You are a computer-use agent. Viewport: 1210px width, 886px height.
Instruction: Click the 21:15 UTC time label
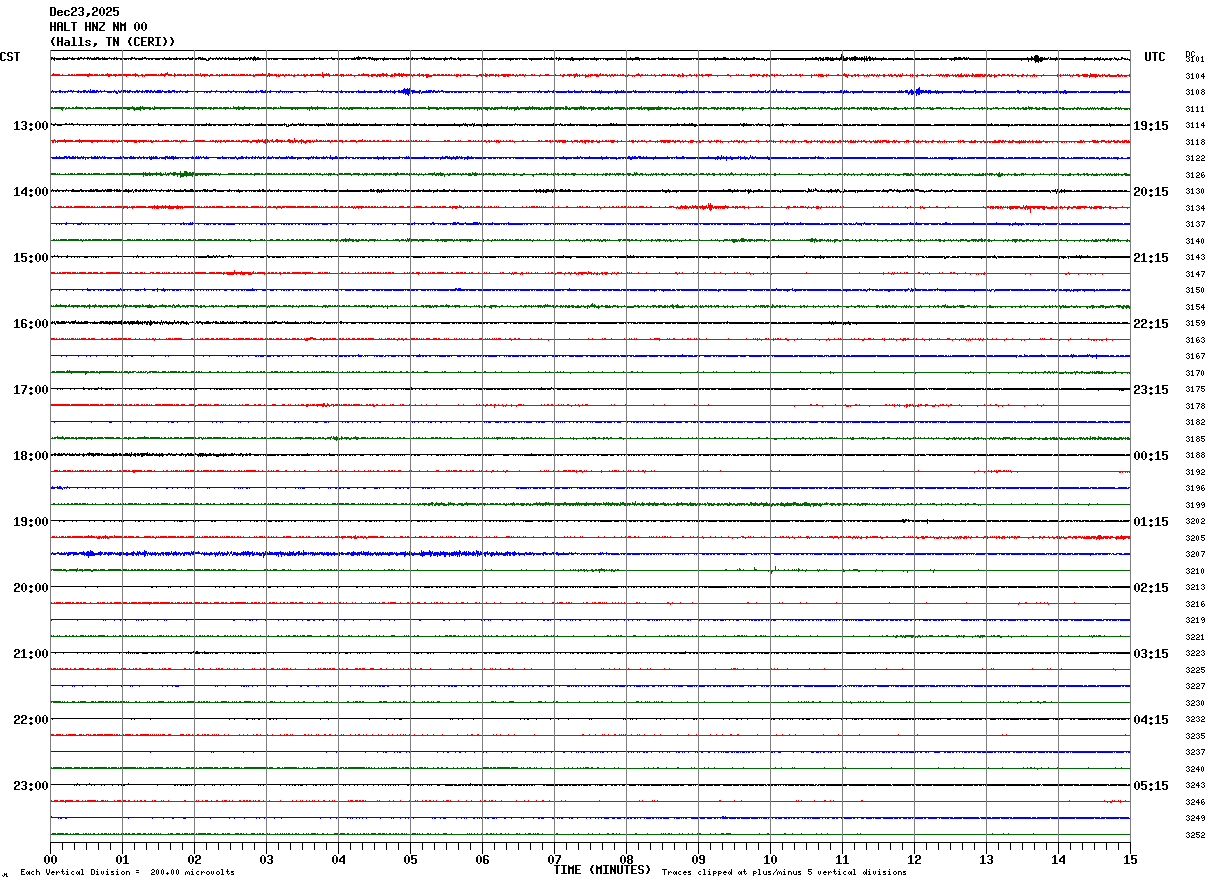[x=1151, y=258]
